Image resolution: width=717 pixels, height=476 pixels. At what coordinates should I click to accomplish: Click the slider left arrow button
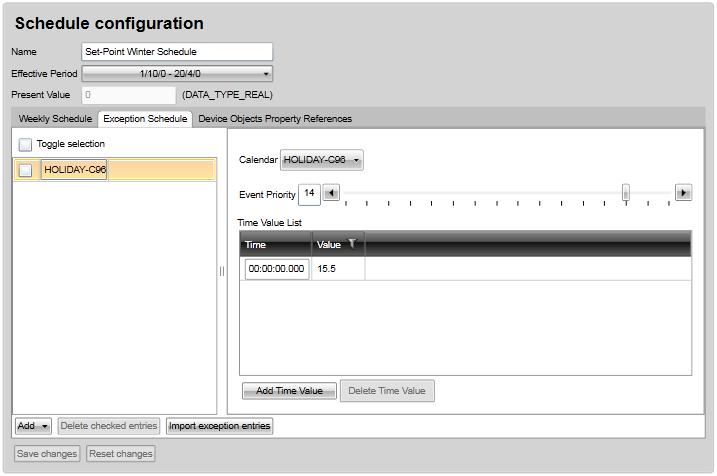[331, 193]
